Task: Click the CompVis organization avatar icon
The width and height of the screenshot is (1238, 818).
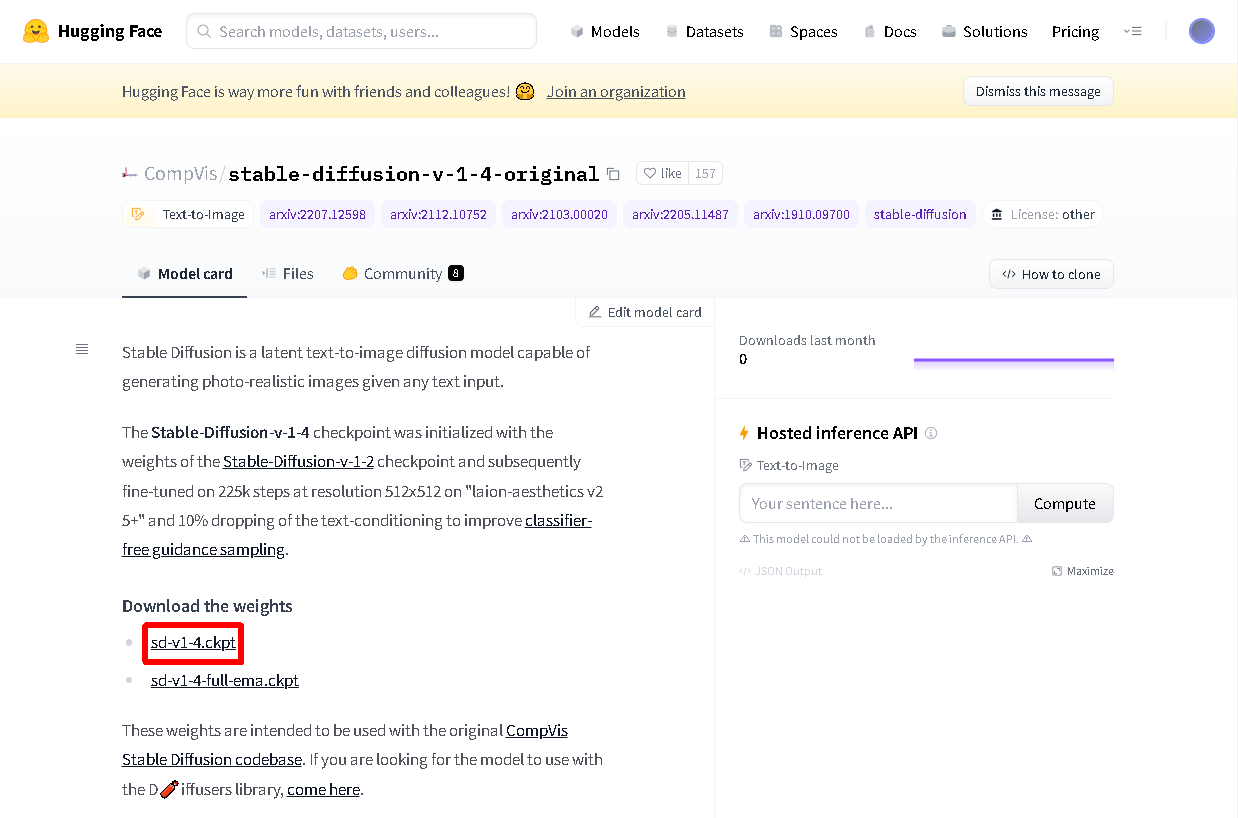Action: pos(130,174)
